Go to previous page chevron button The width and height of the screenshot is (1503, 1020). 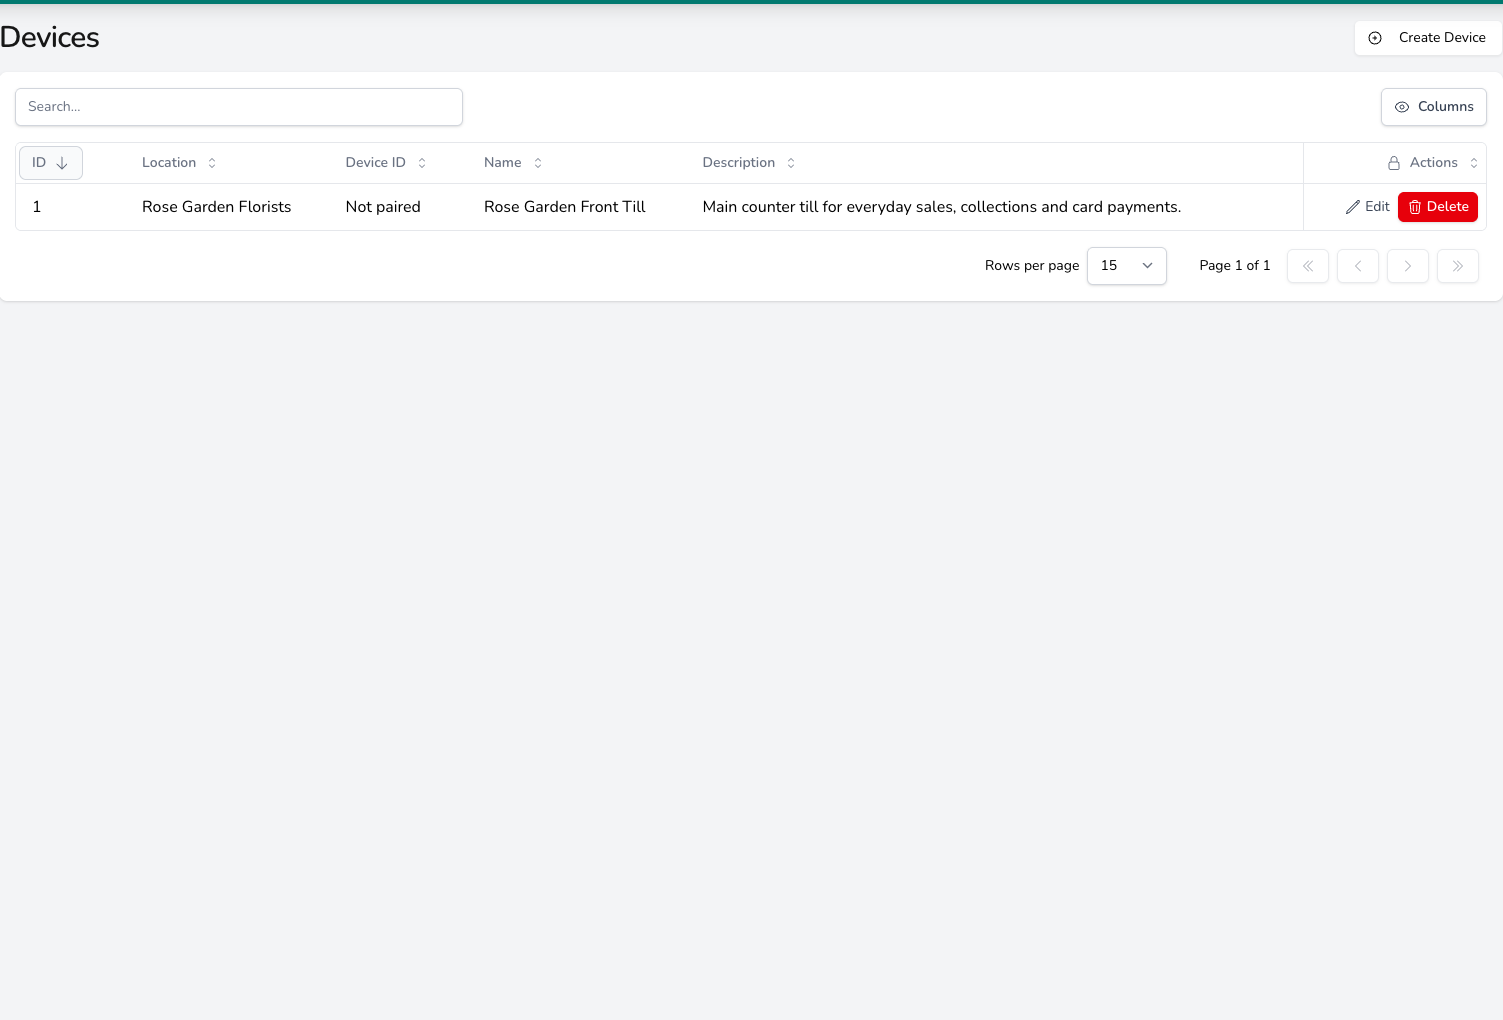click(1358, 266)
